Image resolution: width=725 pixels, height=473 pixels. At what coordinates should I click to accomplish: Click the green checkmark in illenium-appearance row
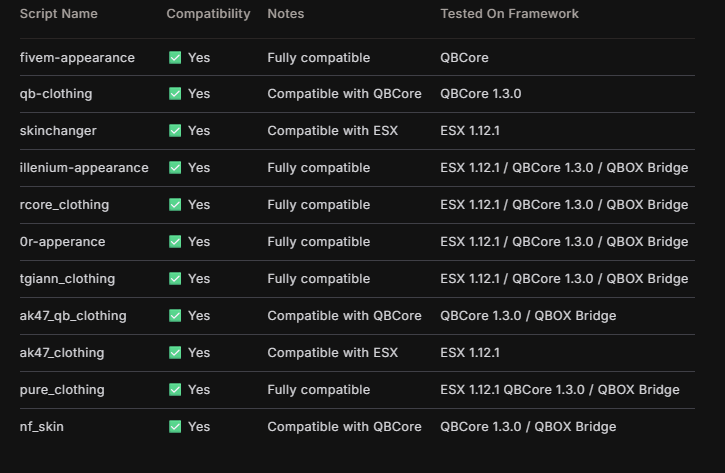tap(175, 167)
